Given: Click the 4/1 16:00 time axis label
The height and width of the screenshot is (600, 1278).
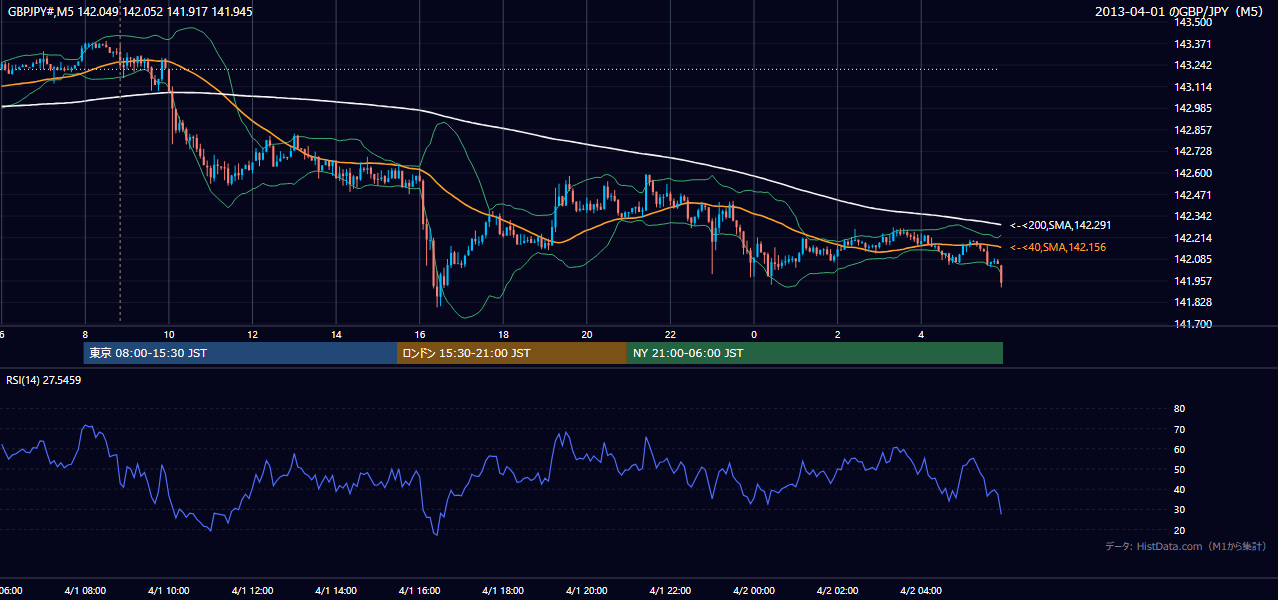Looking at the screenshot, I should pyautogui.click(x=419, y=591).
